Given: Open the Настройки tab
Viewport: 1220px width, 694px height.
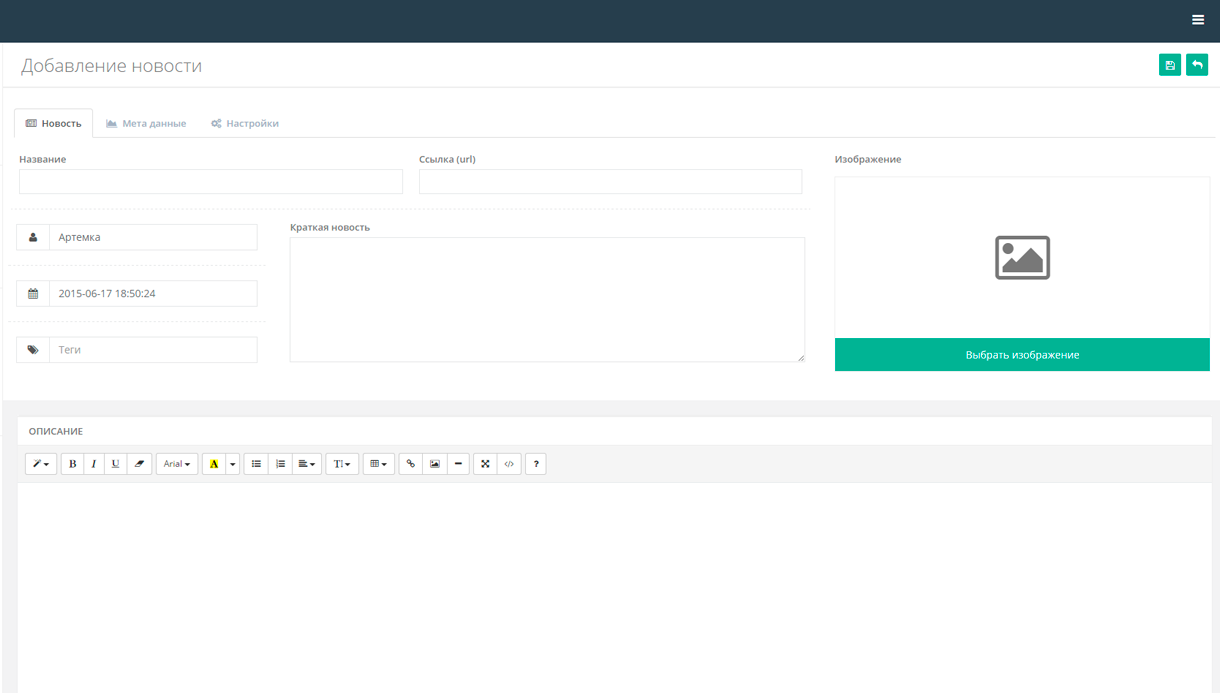Looking at the screenshot, I should (x=245, y=122).
